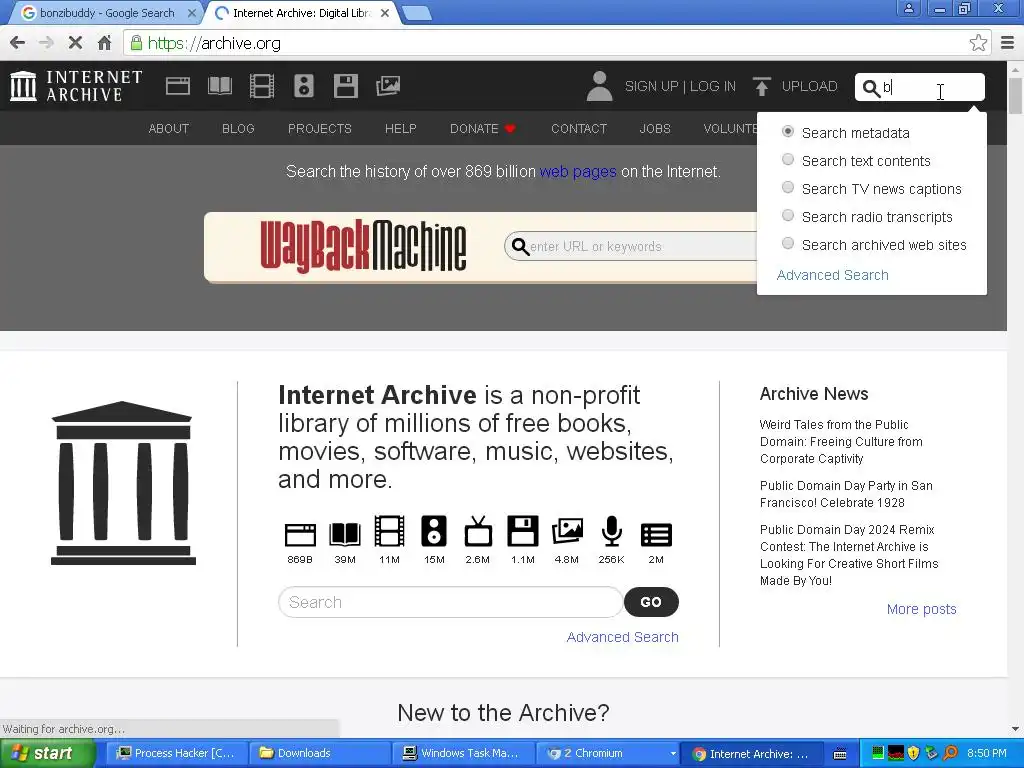Click the upload arrow icon
The width and height of the screenshot is (1024, 768).
[x=761, y=86]
